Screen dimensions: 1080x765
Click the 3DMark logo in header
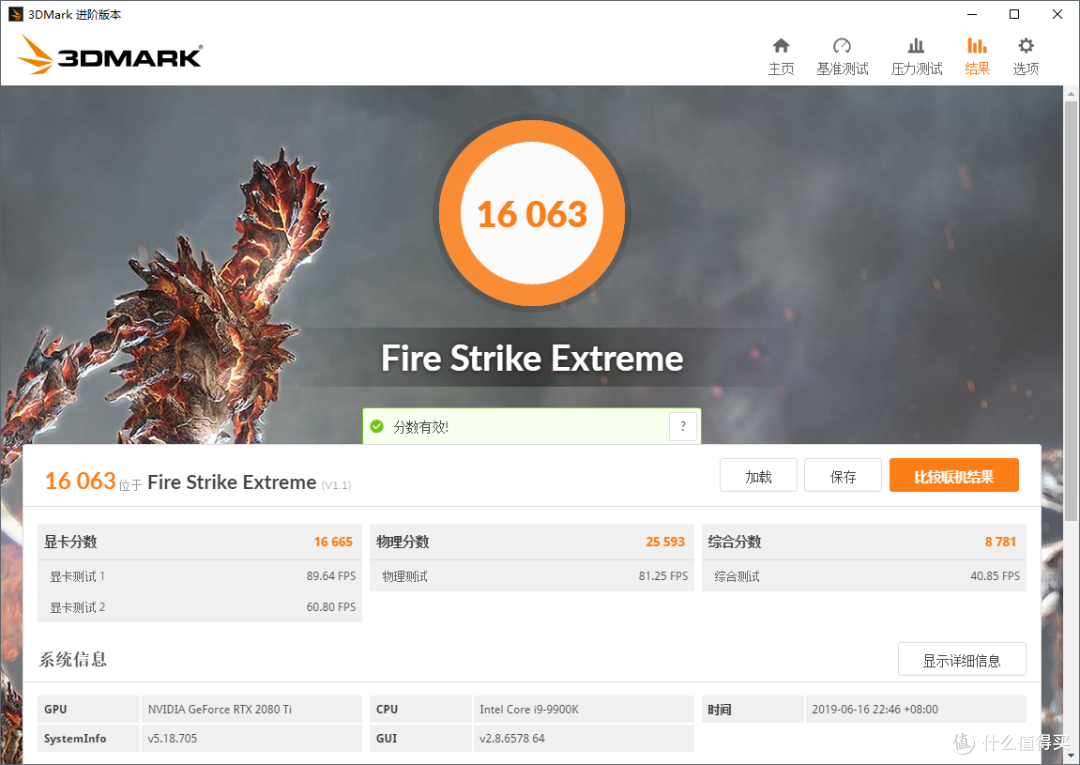(110, 55)
